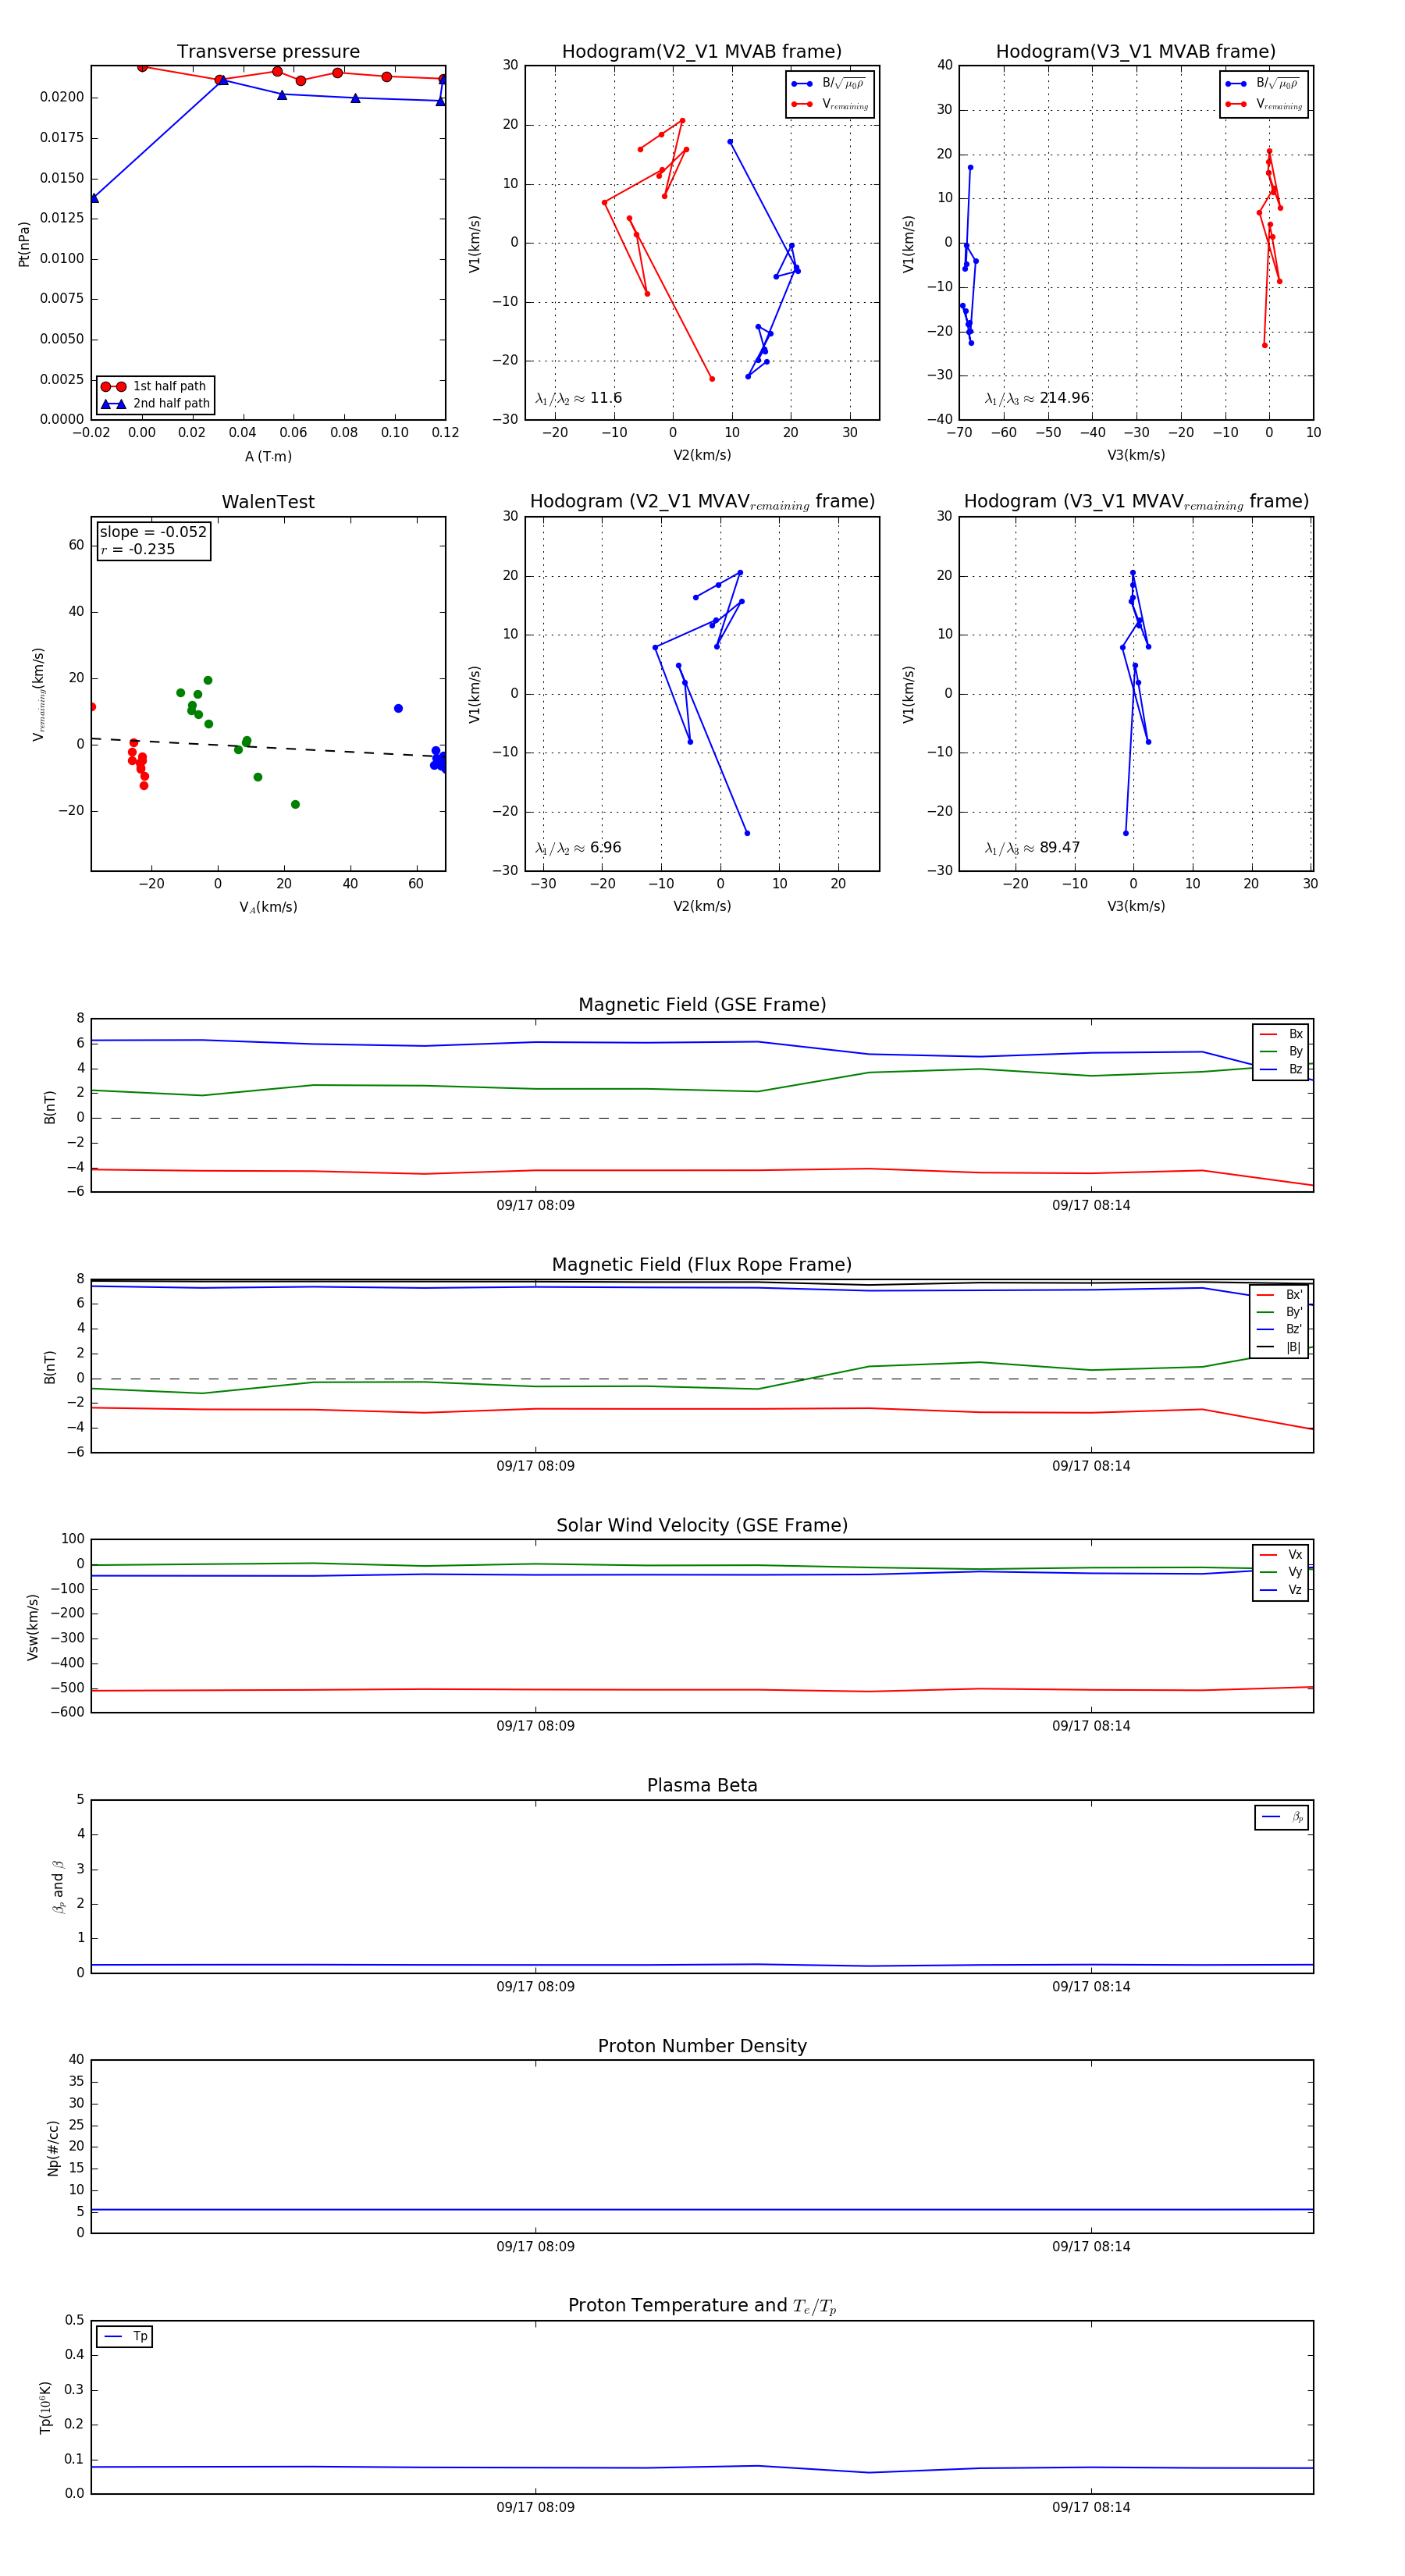Image resolution: width=1405 pixels, height=2576 pixels.
Task: Click the λ1/λ2 ≈ 6.96 annotation
Action: coord(578,848)
